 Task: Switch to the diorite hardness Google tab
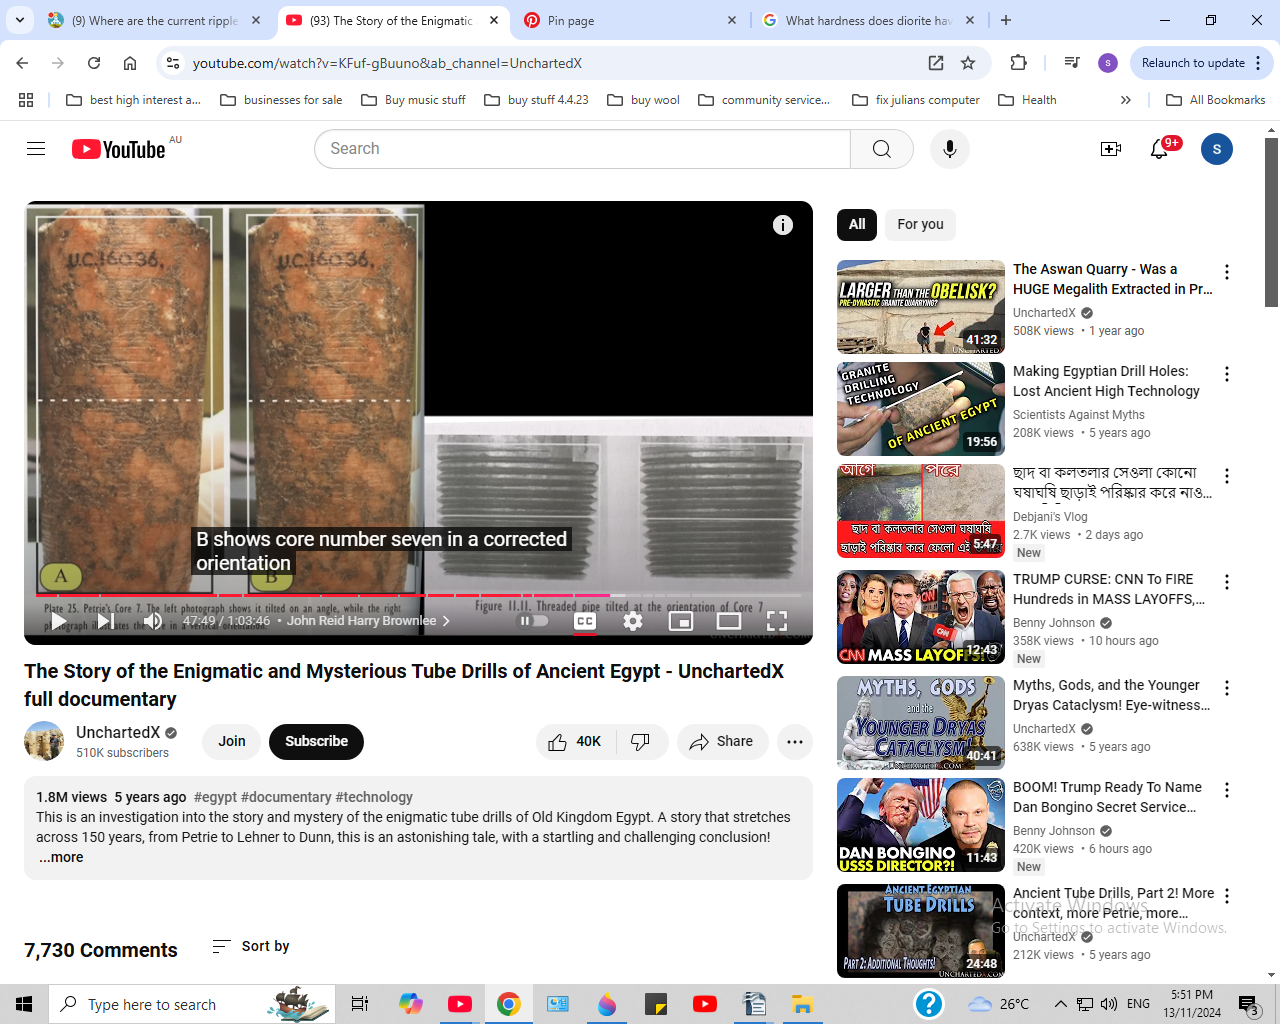867,20
